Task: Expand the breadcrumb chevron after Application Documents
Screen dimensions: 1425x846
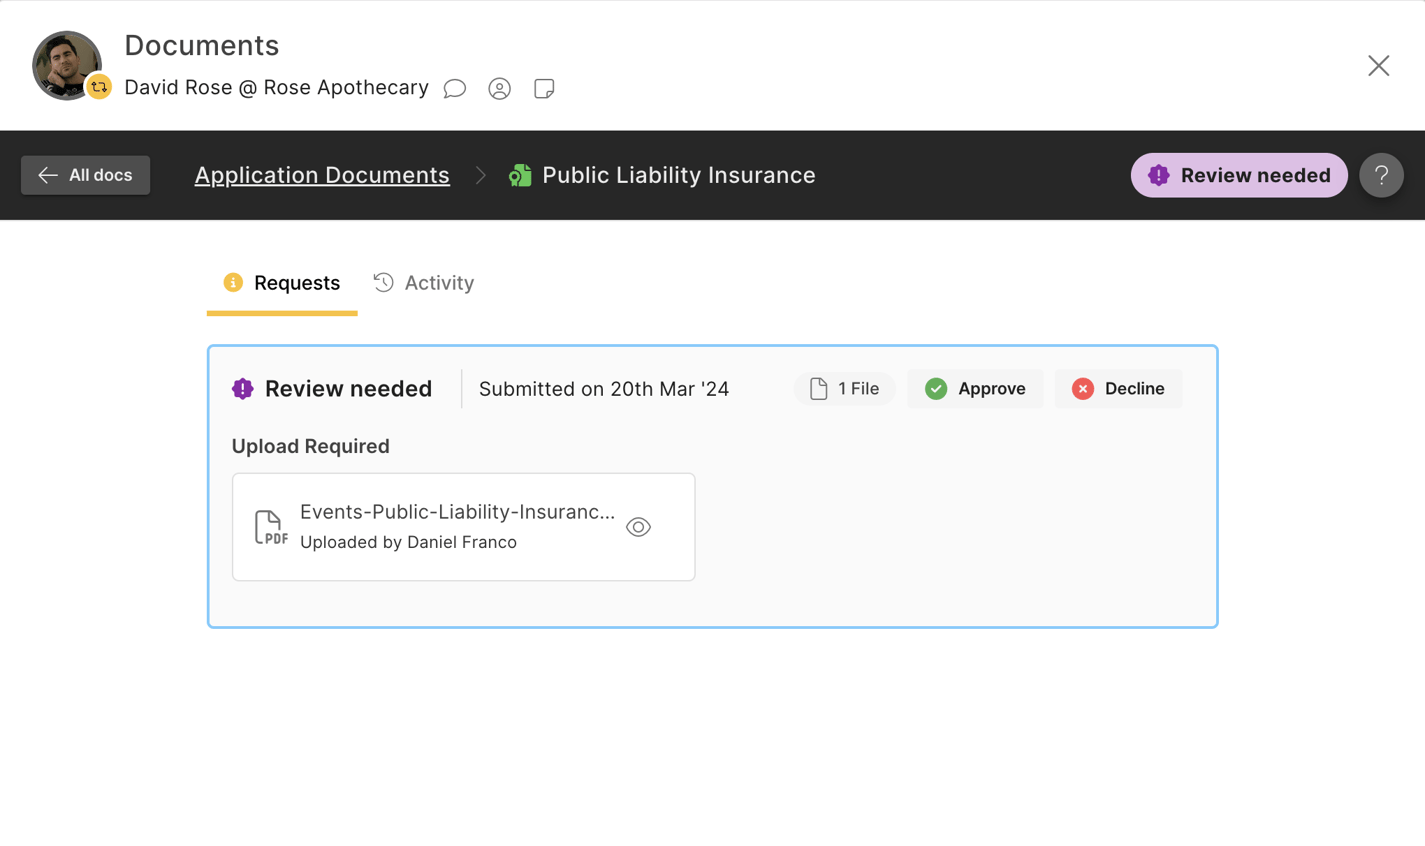Action: tap(480, 174)
